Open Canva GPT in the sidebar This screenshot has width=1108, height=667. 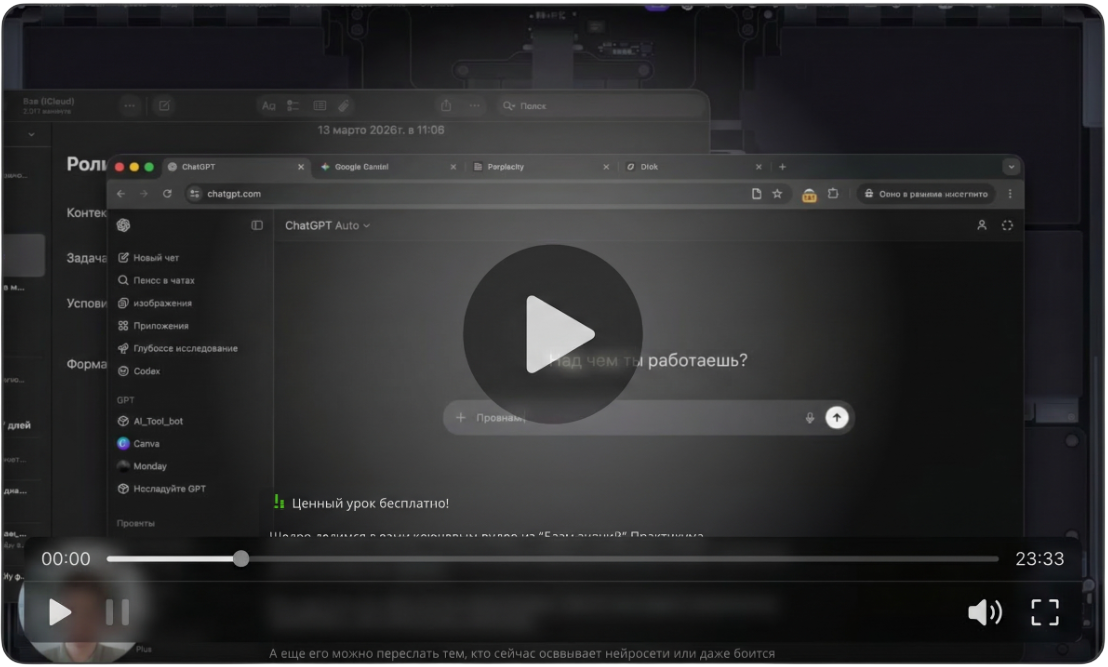(x=146, y=443)
